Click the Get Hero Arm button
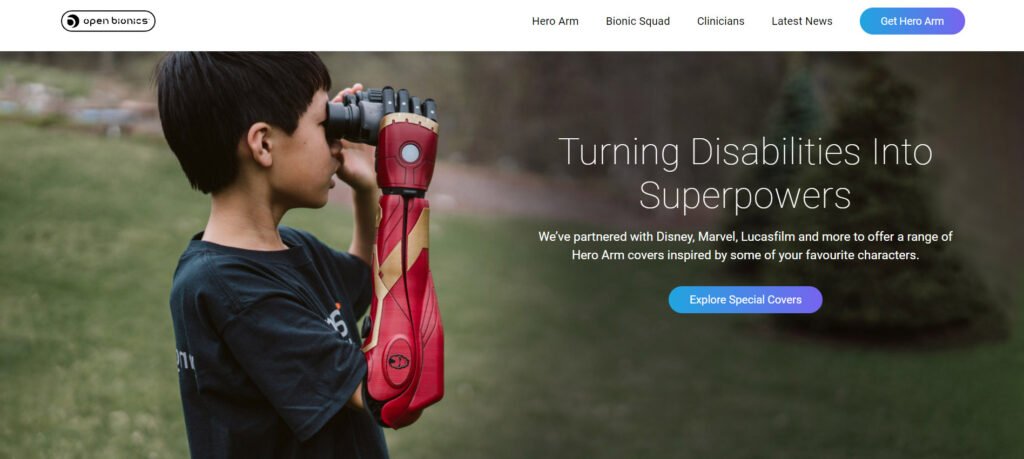 pos(912,21)
